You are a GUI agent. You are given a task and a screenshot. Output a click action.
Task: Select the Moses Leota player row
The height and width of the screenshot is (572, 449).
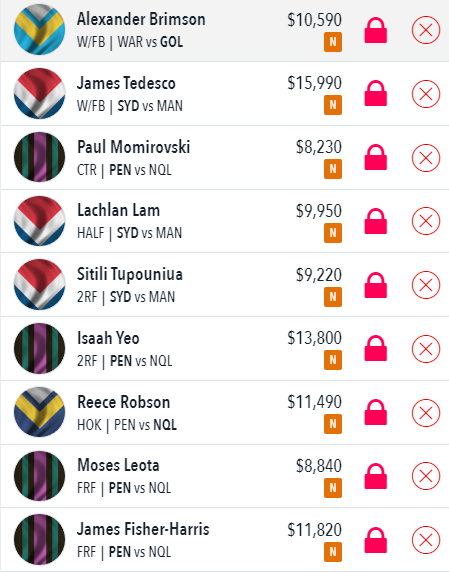coord(224,476)
